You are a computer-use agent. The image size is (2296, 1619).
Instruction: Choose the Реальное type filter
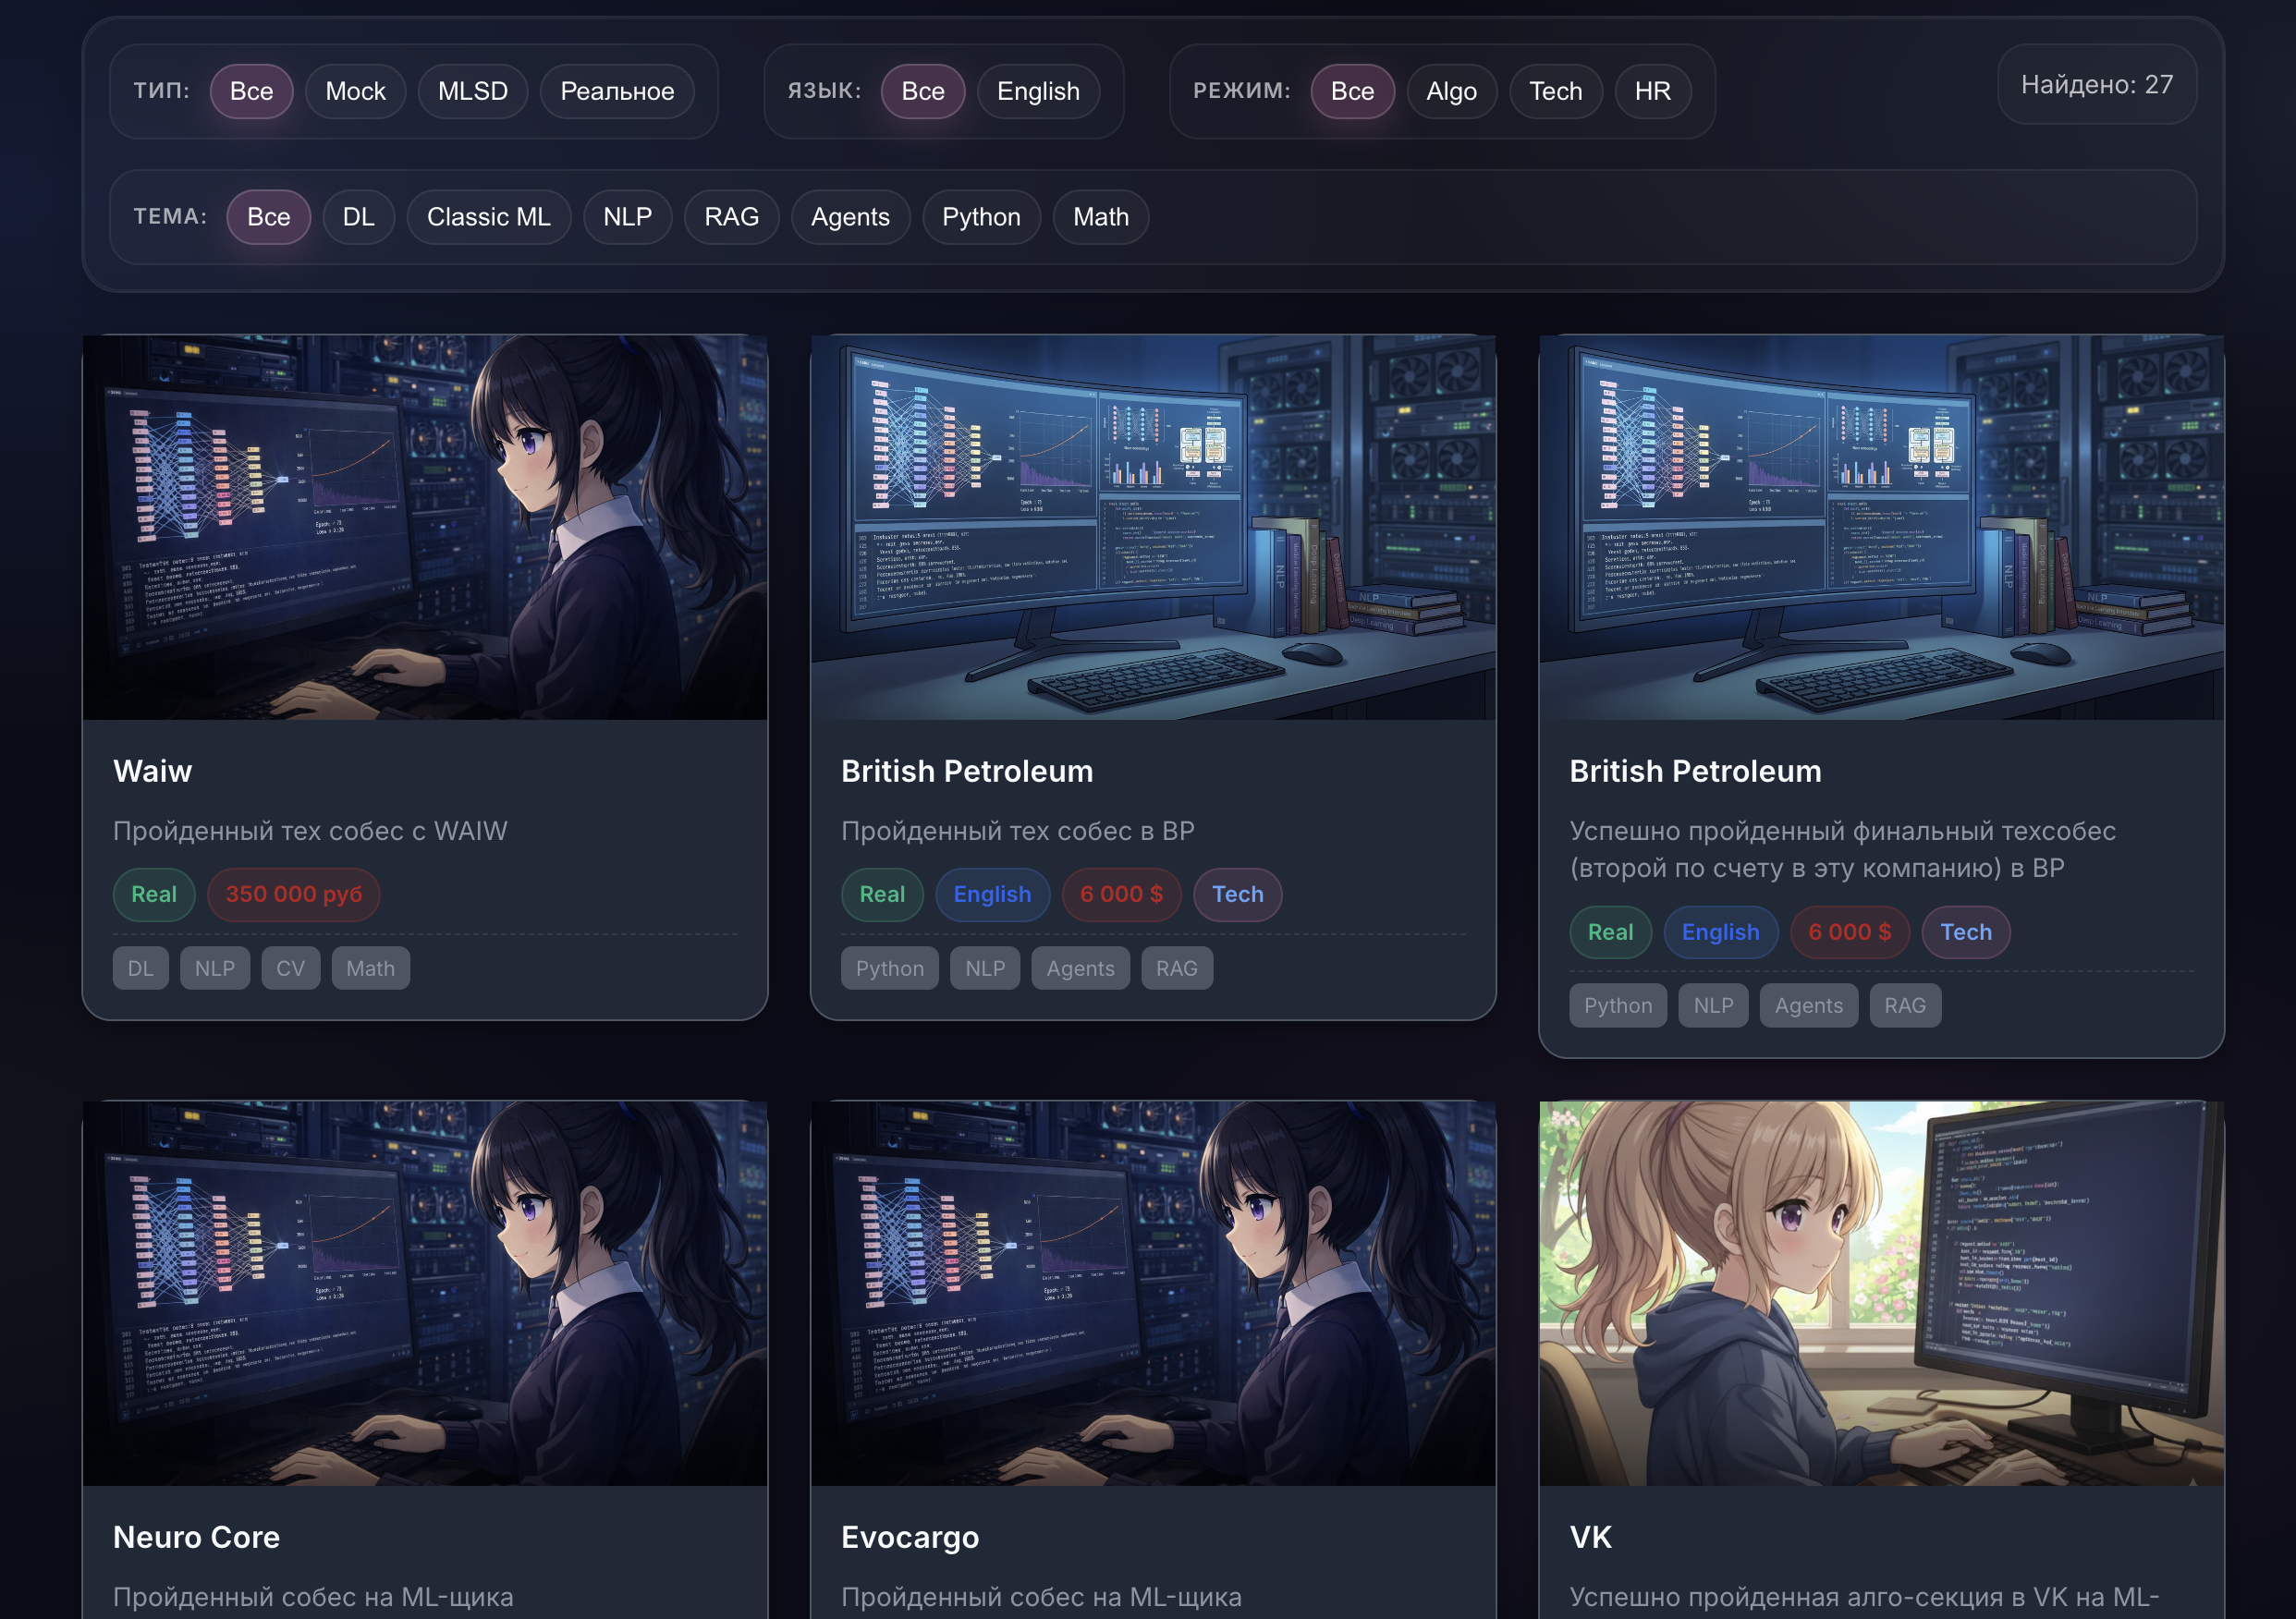coord(617,91)
